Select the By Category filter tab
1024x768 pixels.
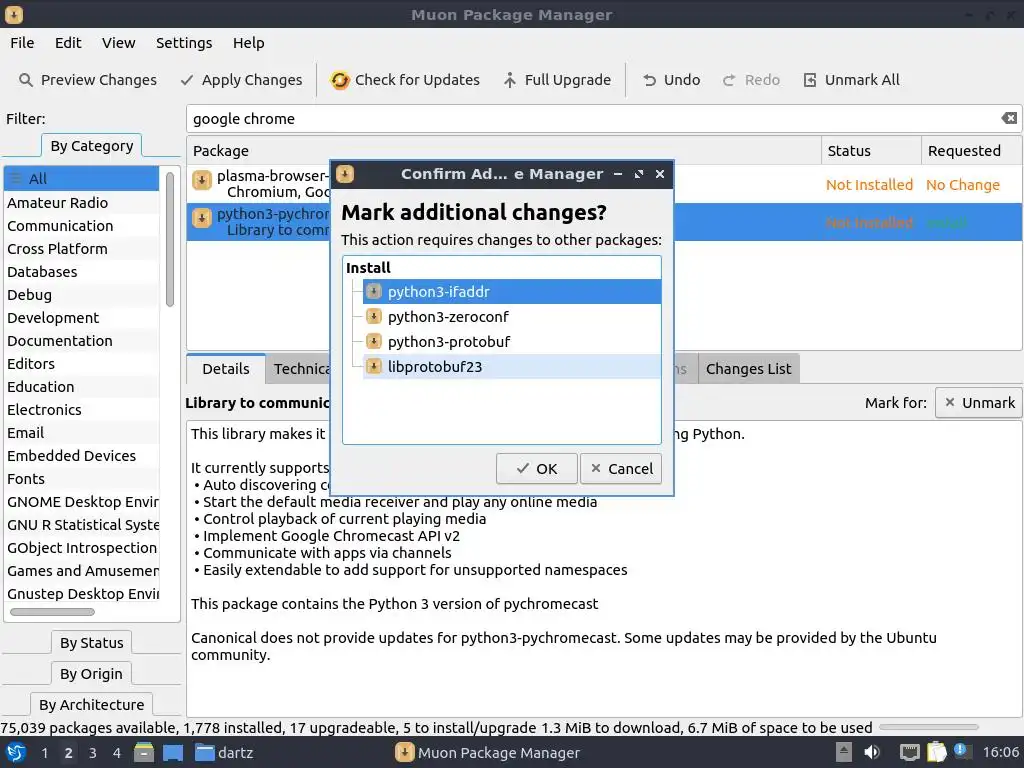click(91, 146)
